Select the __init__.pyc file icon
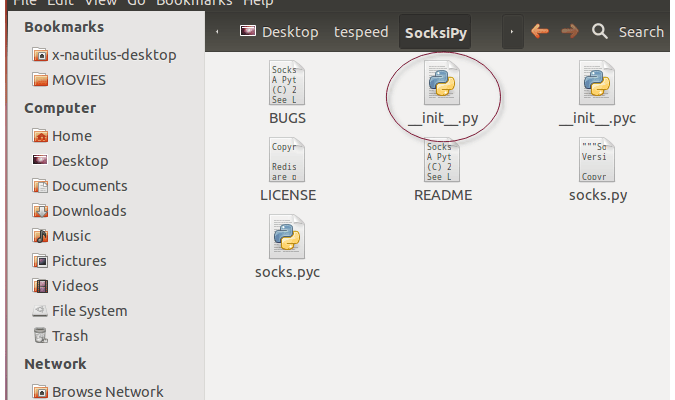 pyautogui.click(x=597, y=83)
